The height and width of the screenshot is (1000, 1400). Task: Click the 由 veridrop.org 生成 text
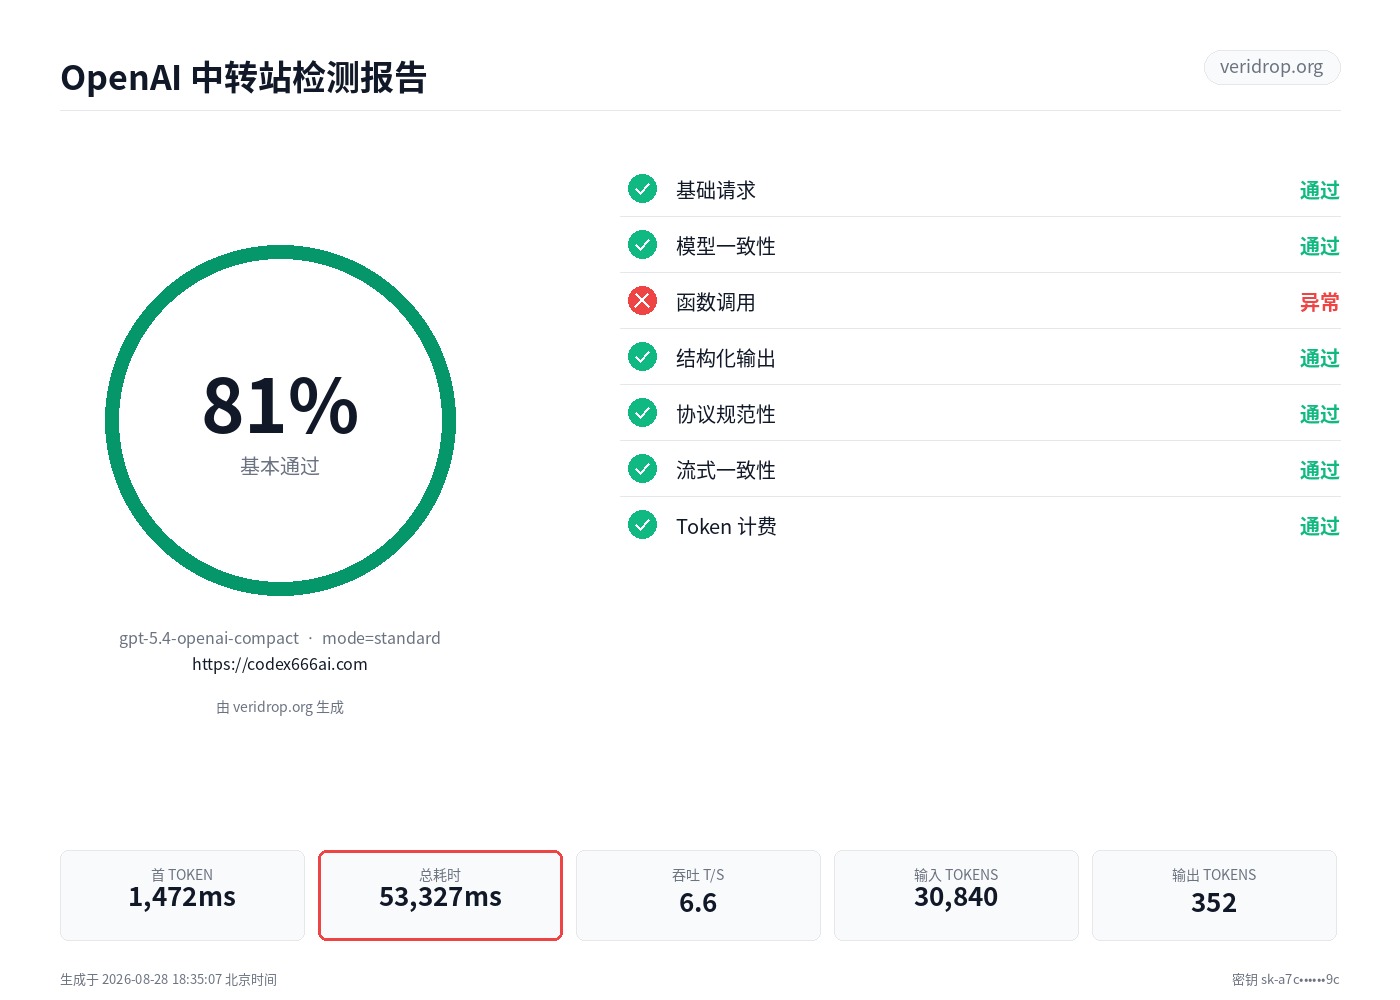pos(280,707)
